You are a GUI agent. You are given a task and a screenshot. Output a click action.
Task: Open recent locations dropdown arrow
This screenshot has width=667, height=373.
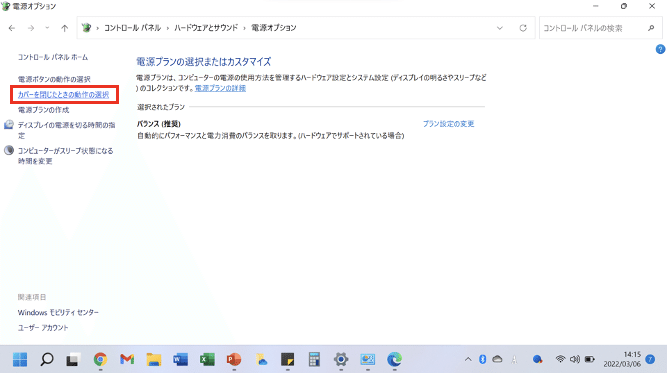(x=47, y=28)
